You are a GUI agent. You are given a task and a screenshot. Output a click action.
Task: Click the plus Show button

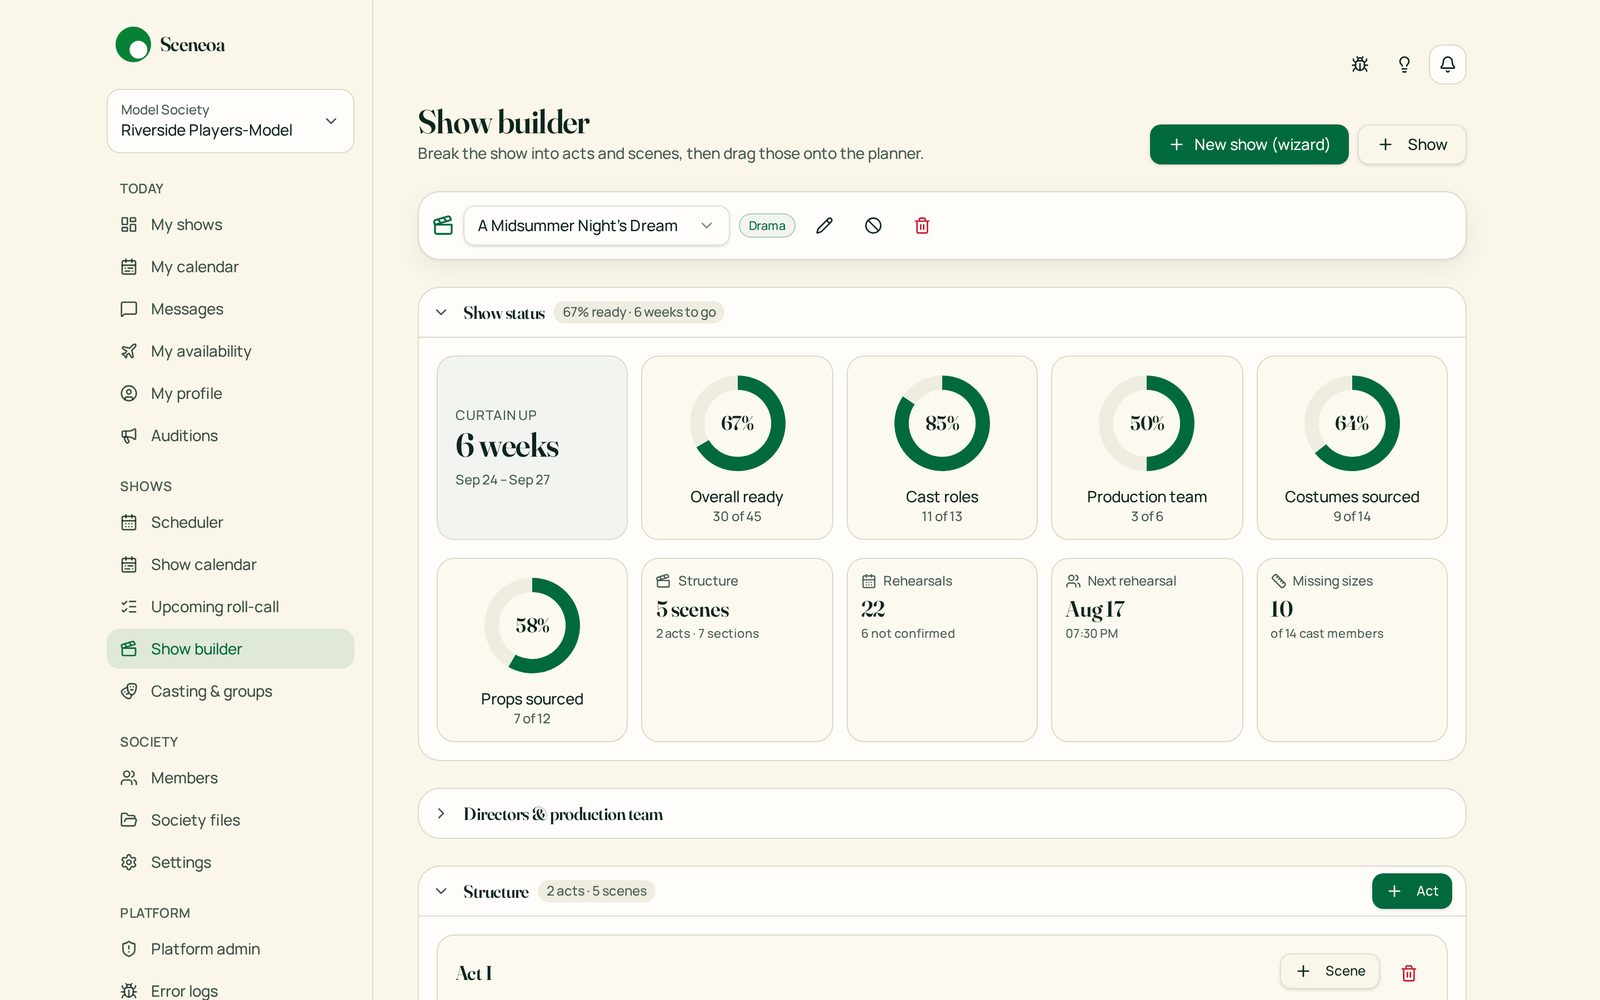(x=1411, y=145)
